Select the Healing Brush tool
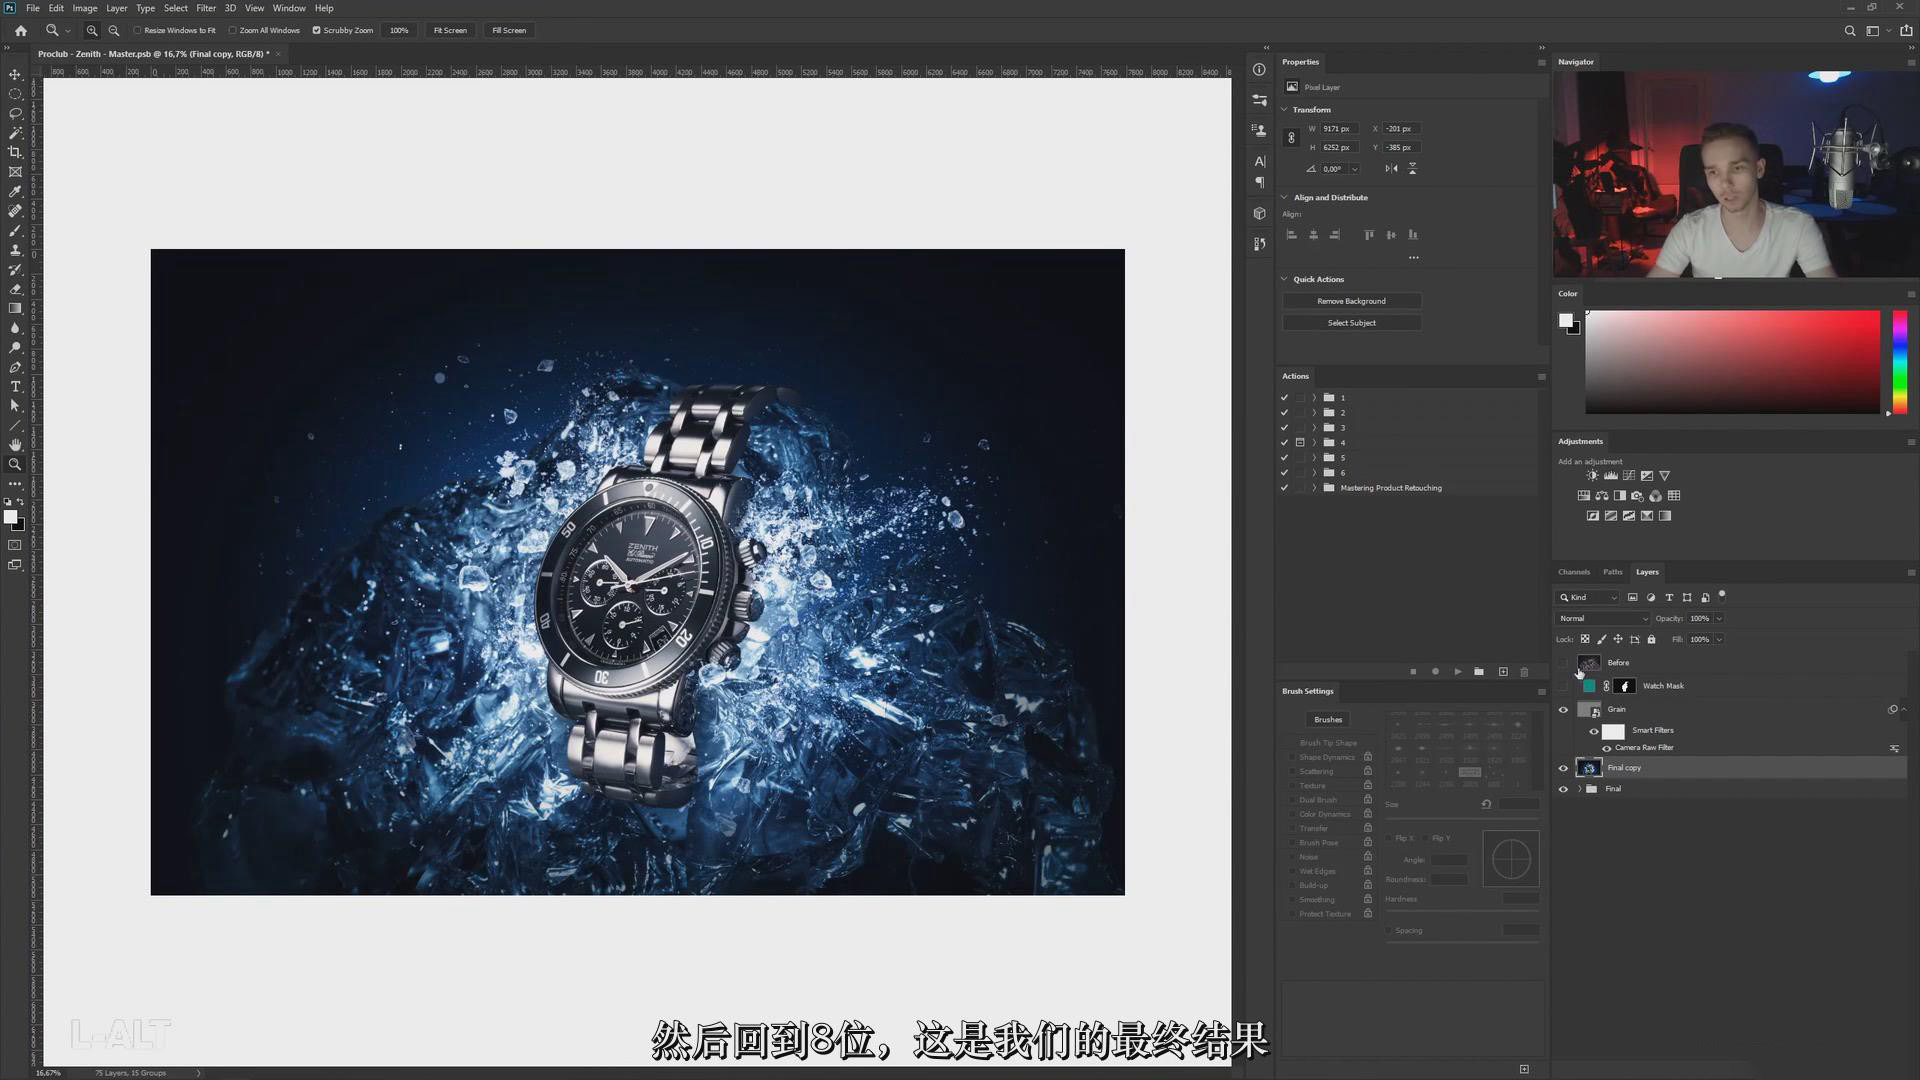Image resolution: width=1920 pixels, height=1080 pixels. click(x=15, y=210)
